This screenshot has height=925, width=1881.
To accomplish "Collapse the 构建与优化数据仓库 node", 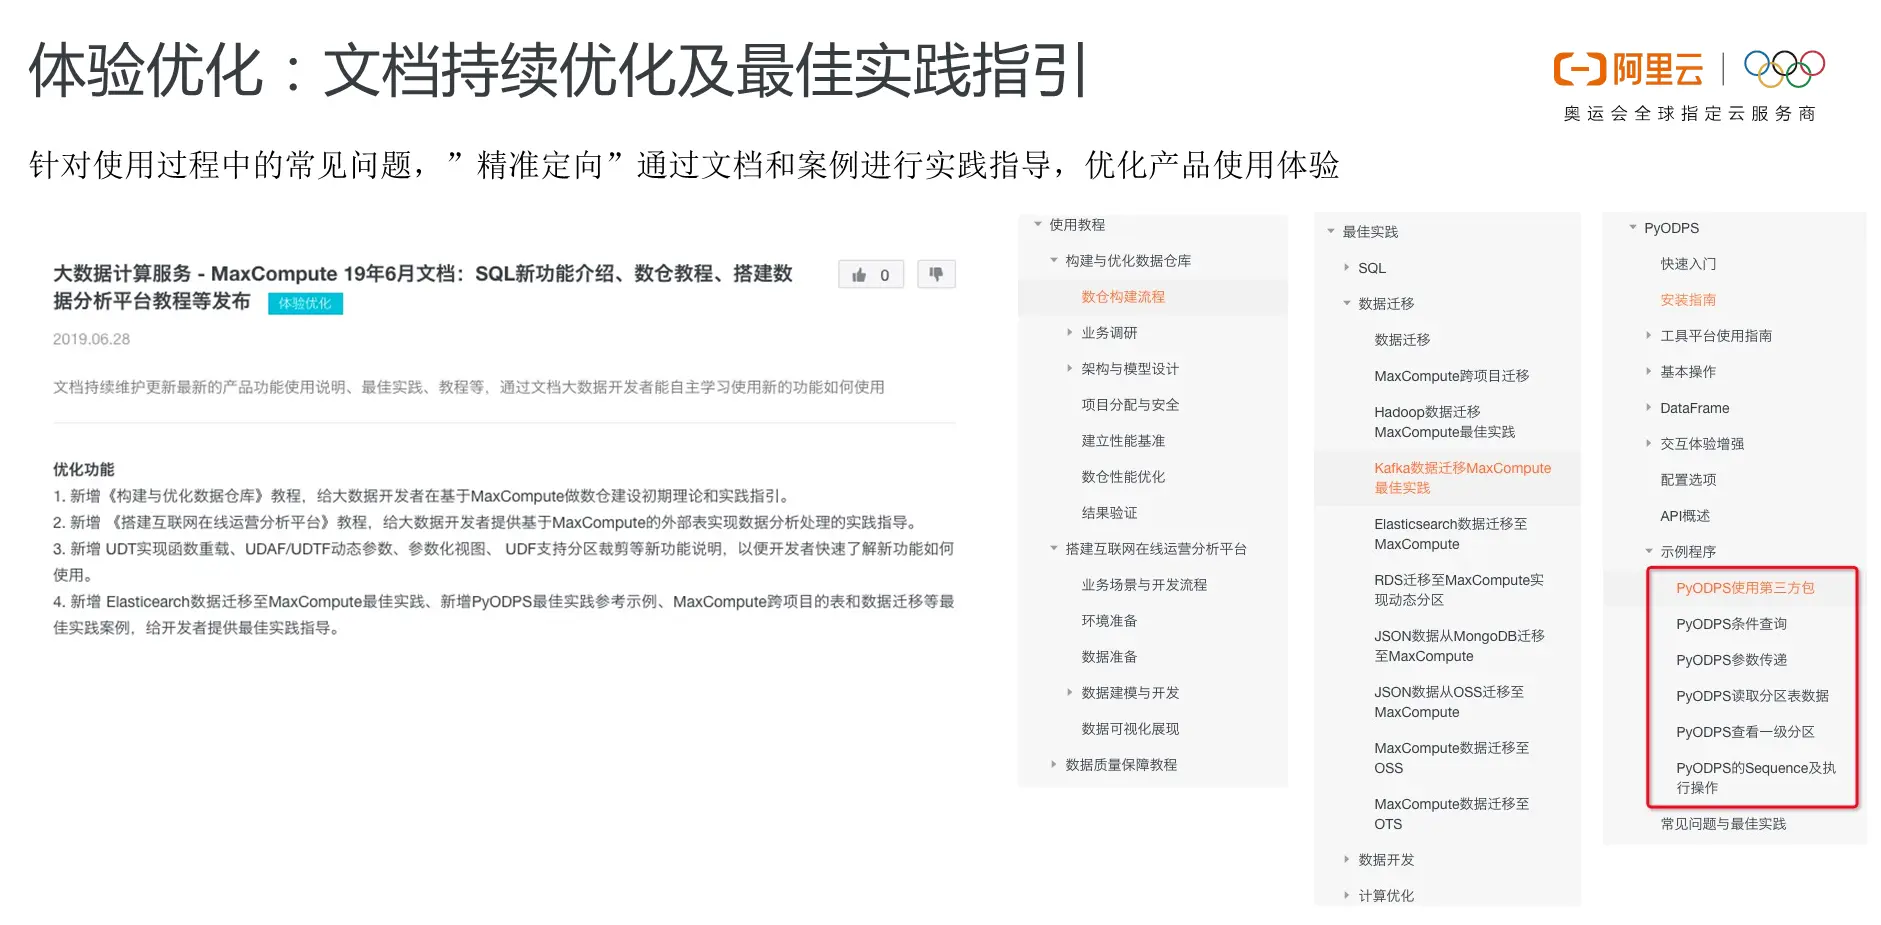I will click(x=1054, y=260).
